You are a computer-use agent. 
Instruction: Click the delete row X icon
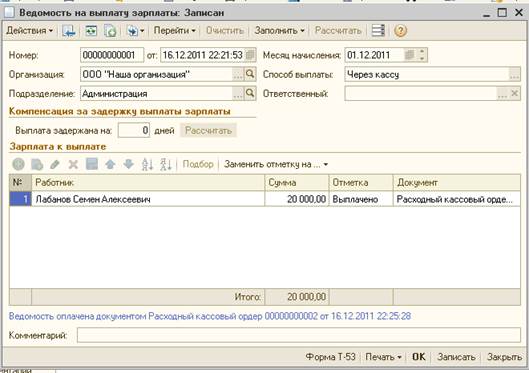click(73, 164)
